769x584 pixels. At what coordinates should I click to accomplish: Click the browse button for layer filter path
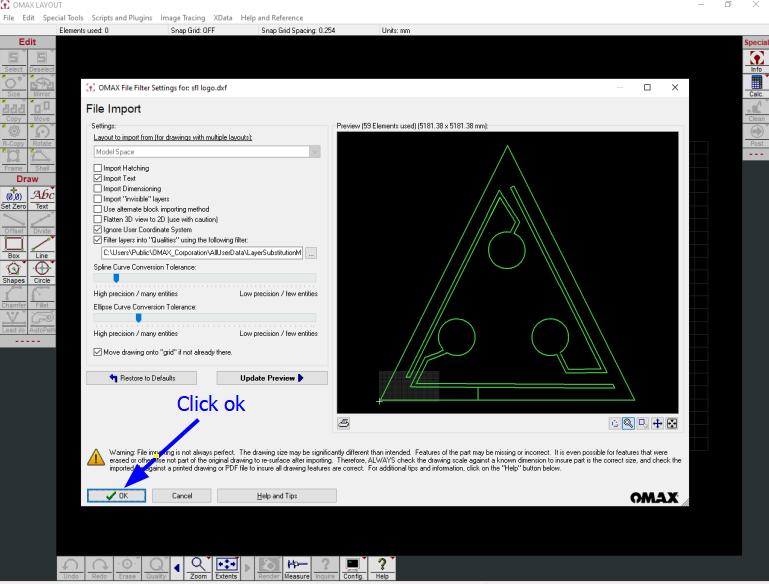(311, 253)
